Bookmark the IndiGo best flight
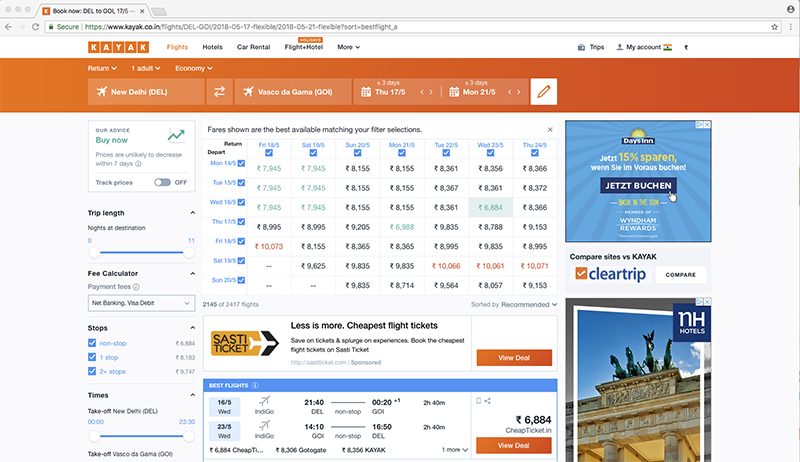Viewport: 800px width, 462px height. [x=479, y=401]
